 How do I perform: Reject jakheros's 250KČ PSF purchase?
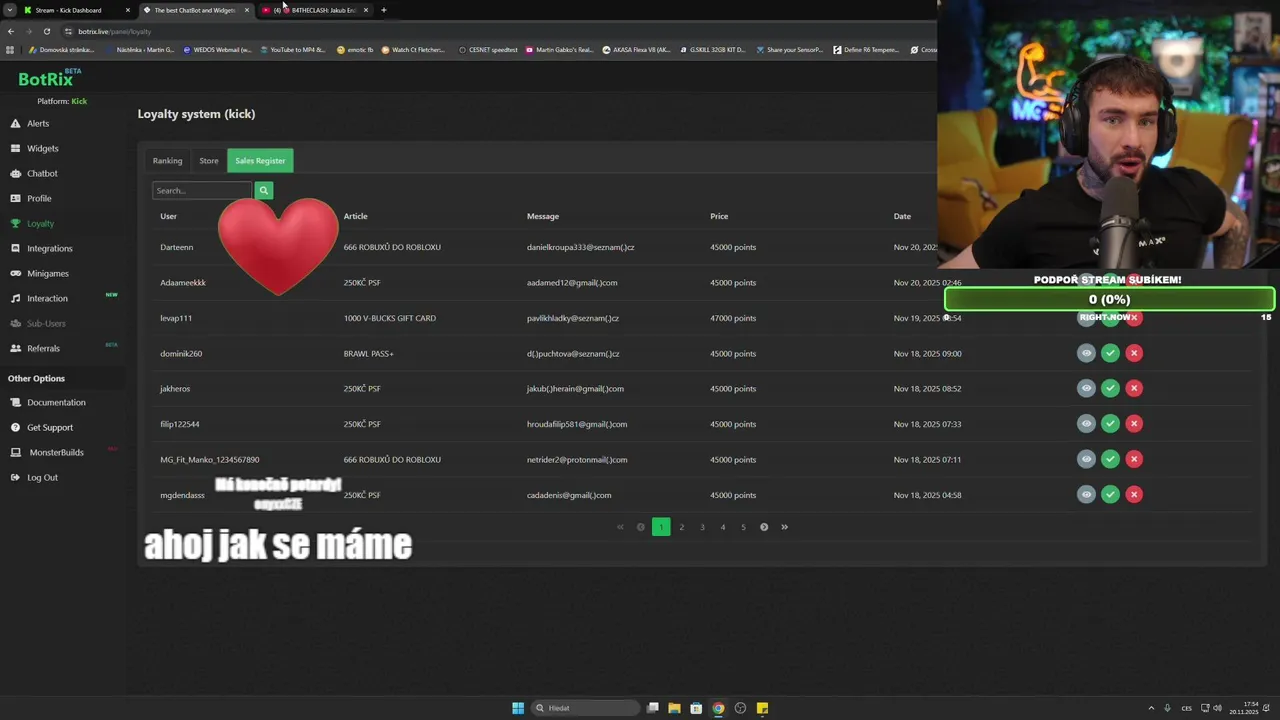pyautogui.click(x=1134, y=388)
